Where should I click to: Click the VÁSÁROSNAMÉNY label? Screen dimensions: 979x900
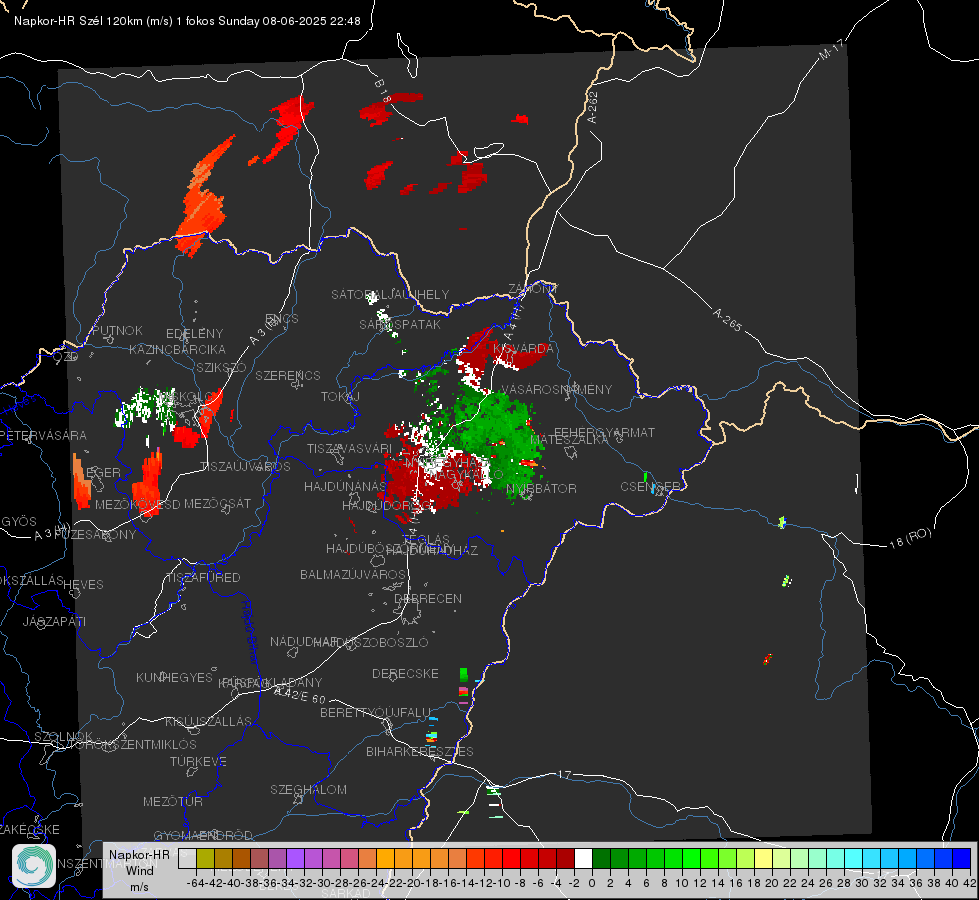(x=556, y=389)
